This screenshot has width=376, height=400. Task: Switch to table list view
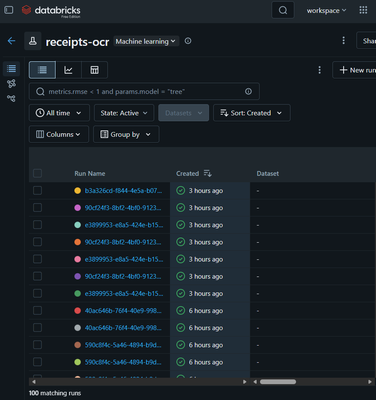point(42,70)
